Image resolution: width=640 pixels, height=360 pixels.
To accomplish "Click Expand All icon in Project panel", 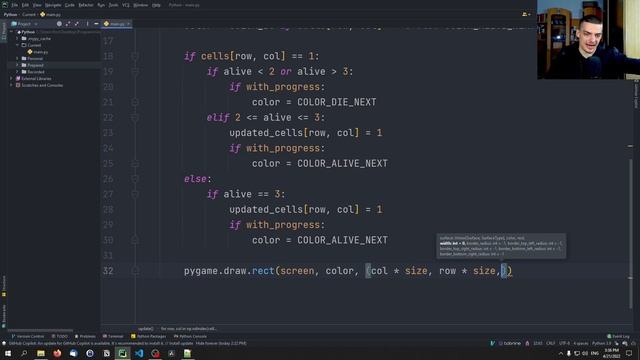I will point(68,24).
